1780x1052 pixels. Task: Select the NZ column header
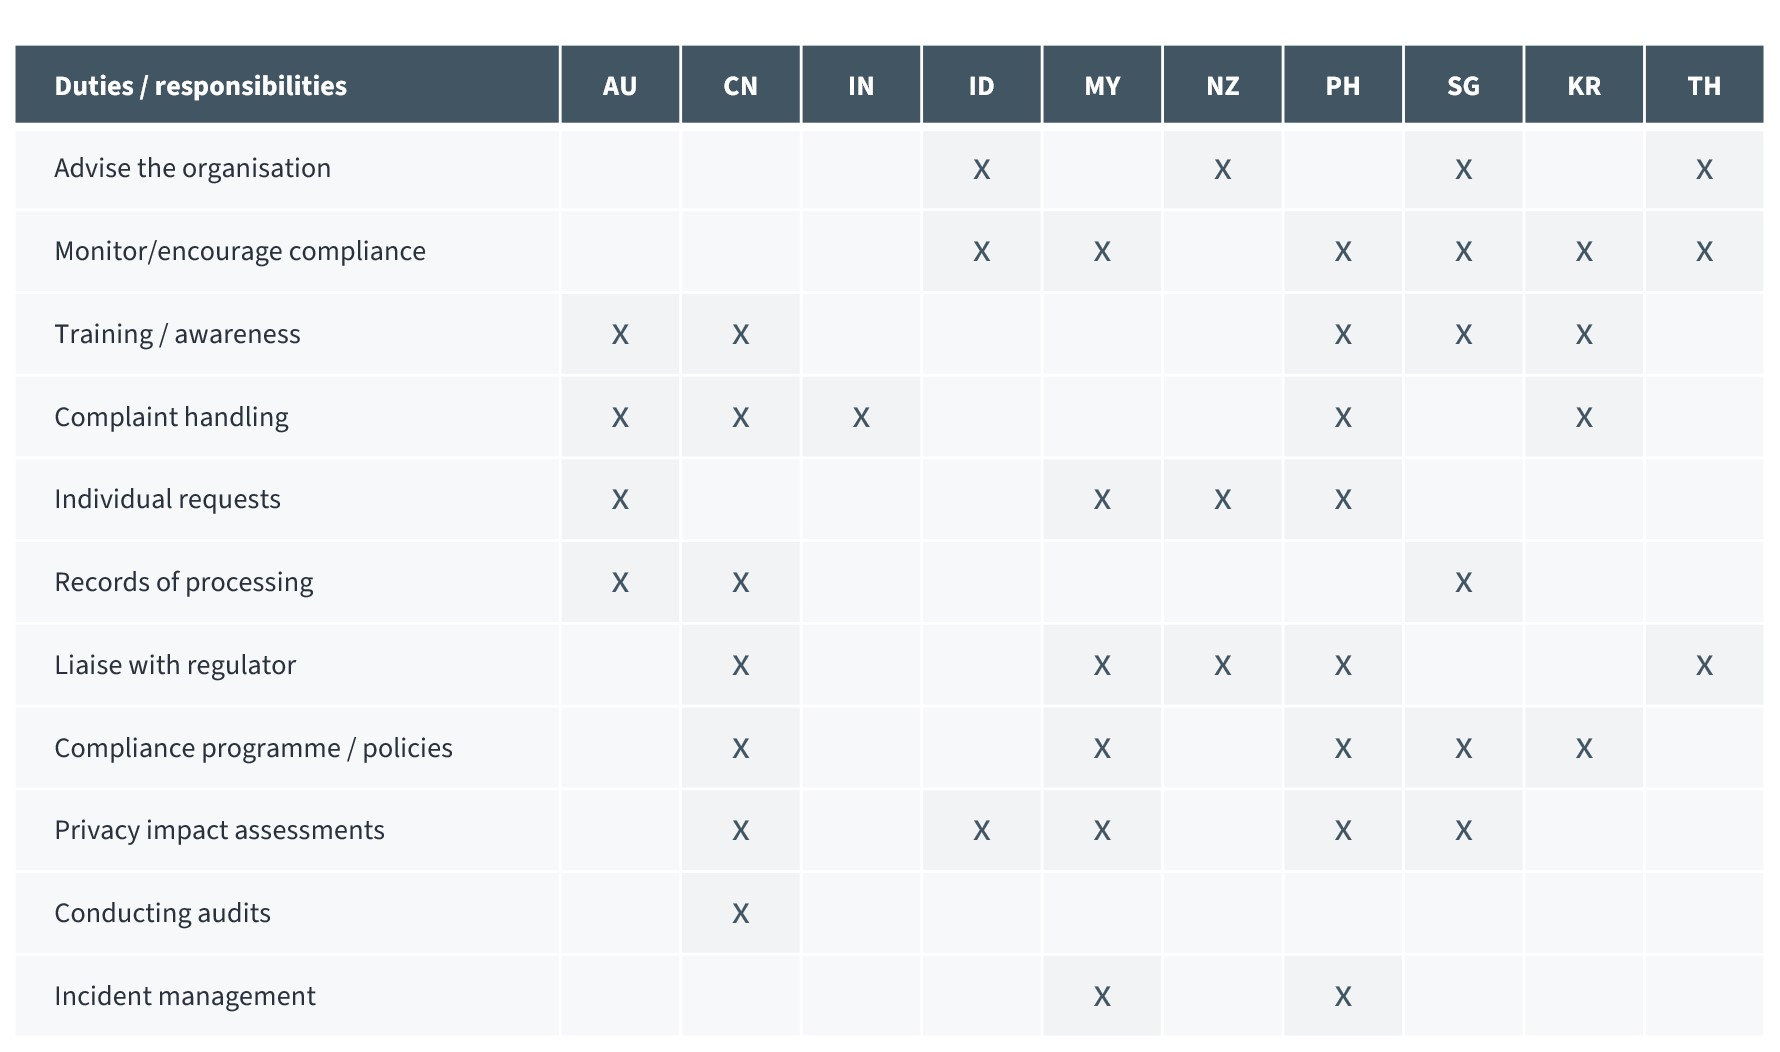pyautogui.click(x=1222, y=86)
